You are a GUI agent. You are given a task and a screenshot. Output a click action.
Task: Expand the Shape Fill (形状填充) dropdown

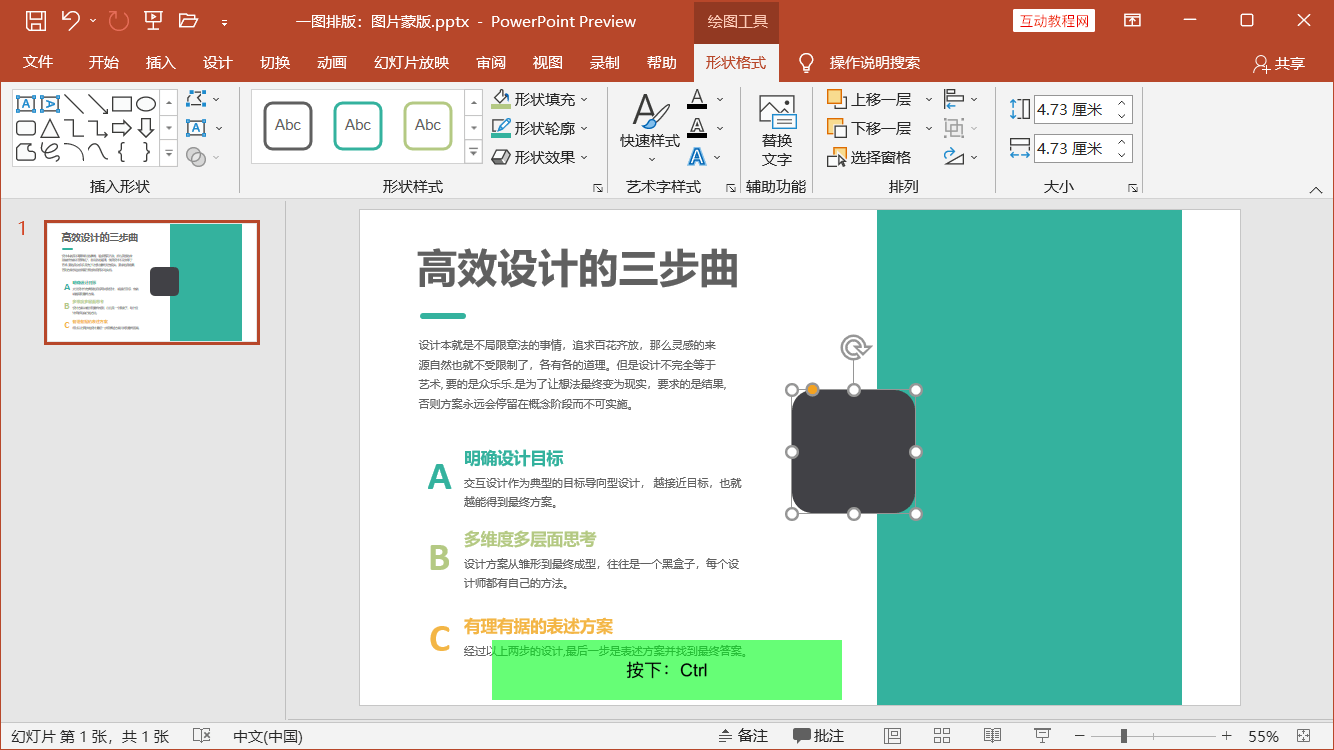584,99
